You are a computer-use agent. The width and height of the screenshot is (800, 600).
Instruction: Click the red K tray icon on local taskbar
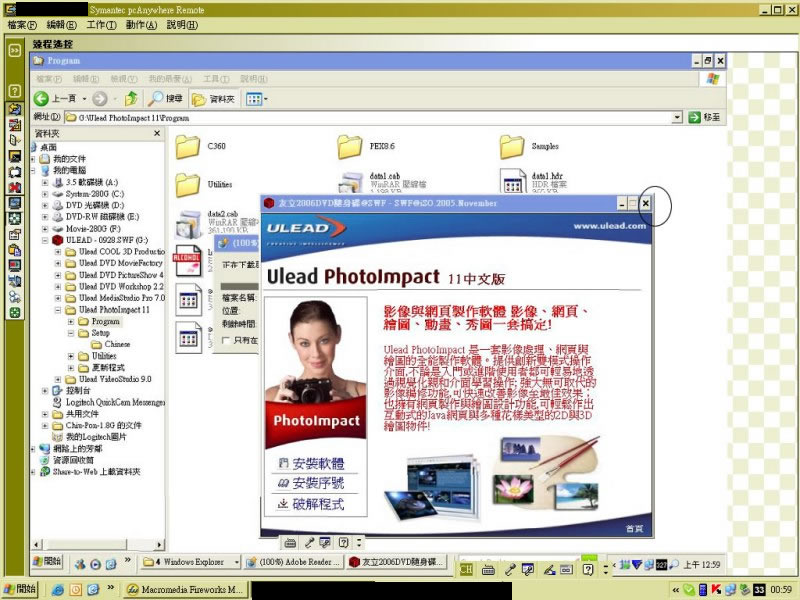click(x=716, y=589)
